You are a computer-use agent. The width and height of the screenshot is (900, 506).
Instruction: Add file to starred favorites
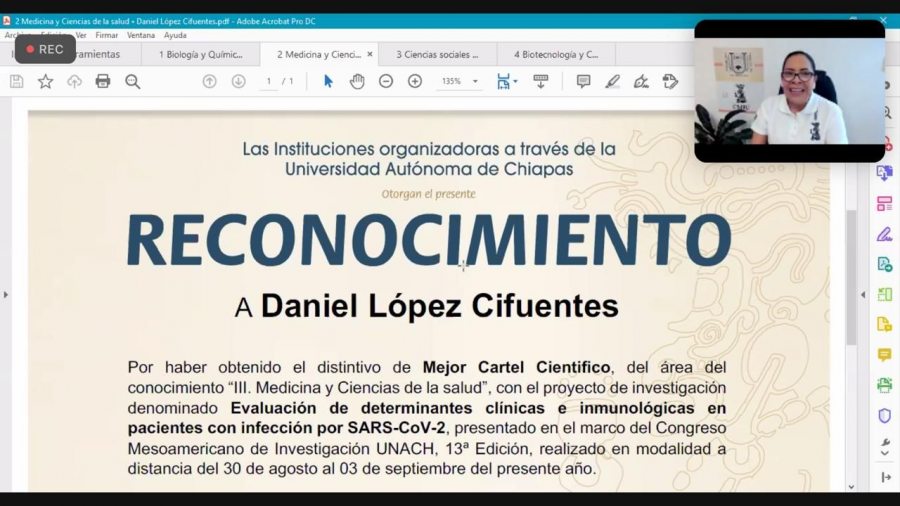click(45, 81)
